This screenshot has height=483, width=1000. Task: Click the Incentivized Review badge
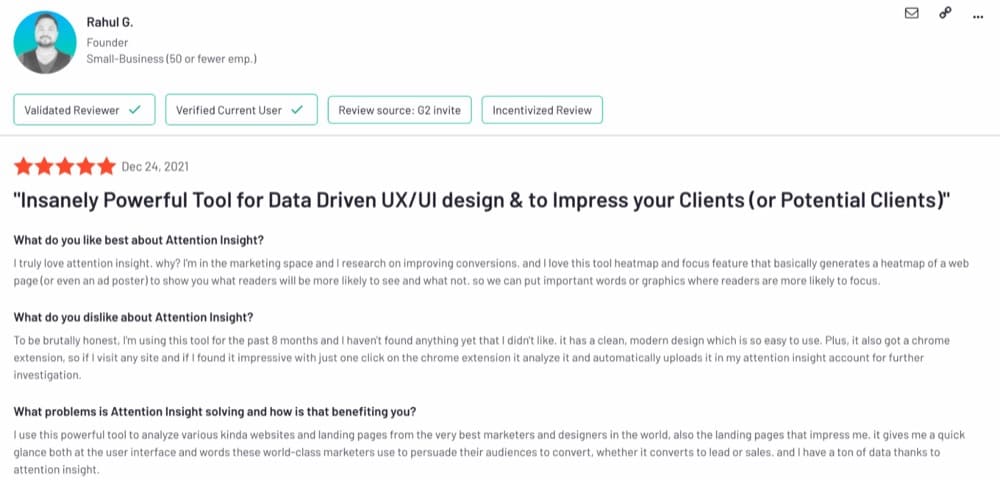(x=542, y=110)
